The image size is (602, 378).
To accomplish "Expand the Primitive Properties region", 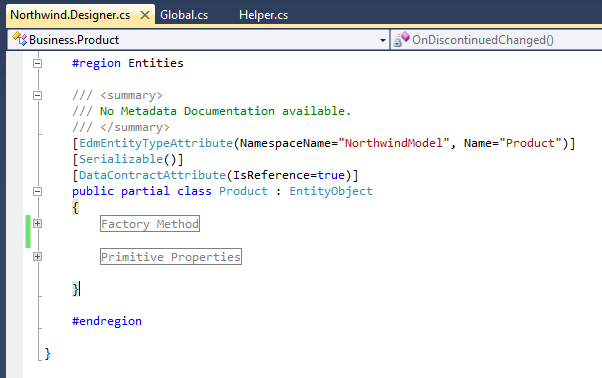I will 37,257.
